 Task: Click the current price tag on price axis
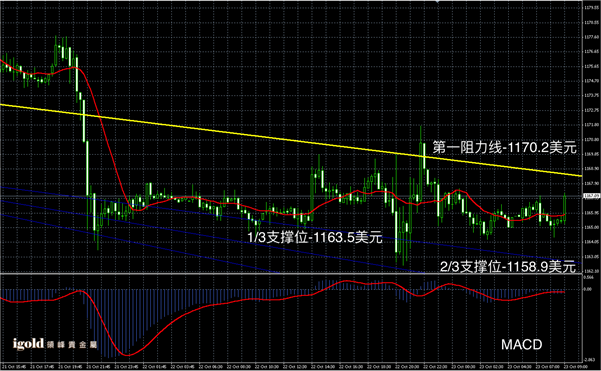click(x=591, y=196)
